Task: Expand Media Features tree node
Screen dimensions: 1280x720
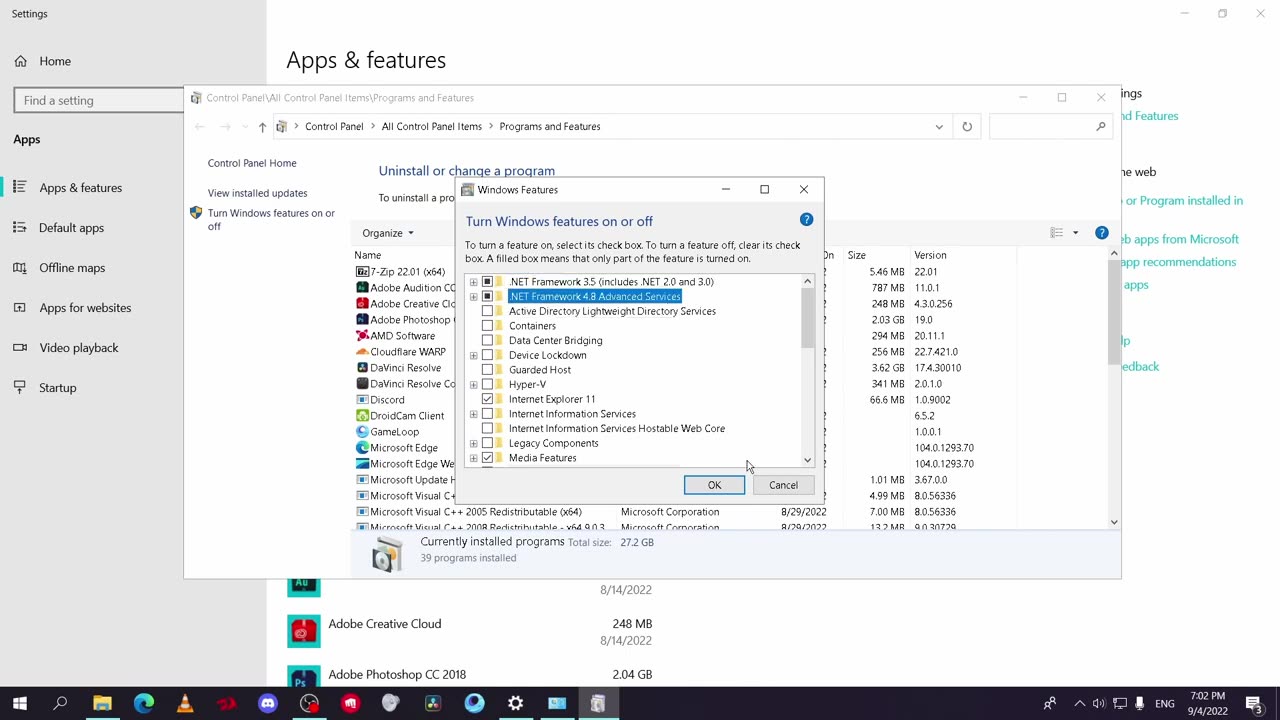Action: [x=473, y=458]
